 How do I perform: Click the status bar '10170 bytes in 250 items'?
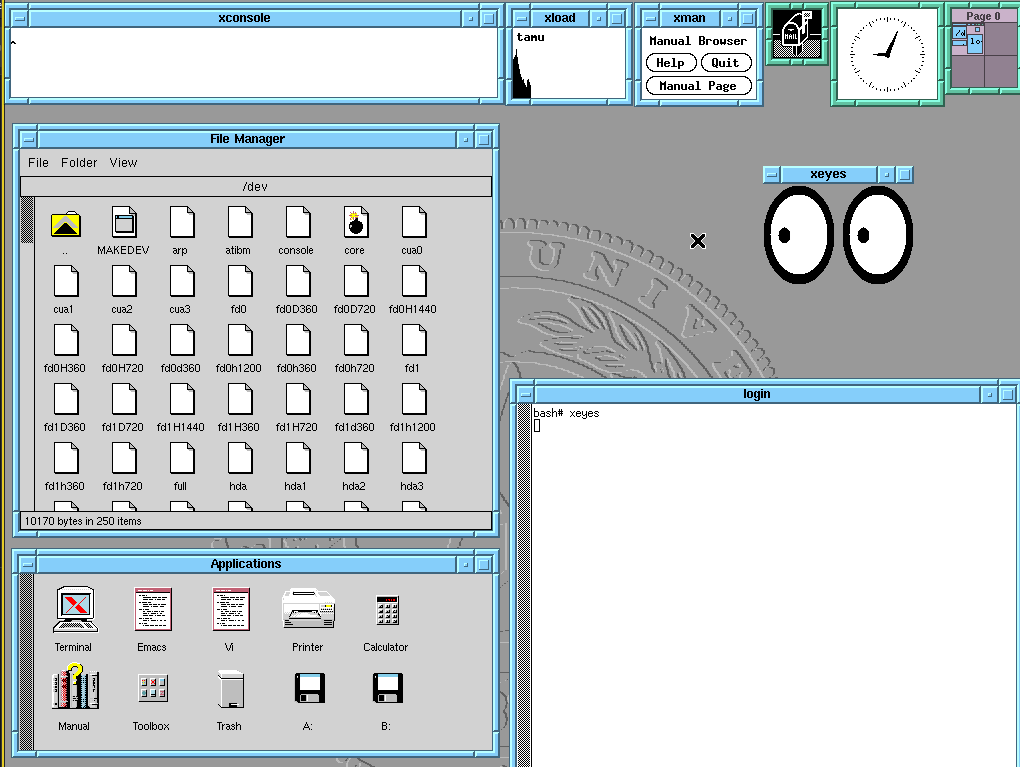256,521
